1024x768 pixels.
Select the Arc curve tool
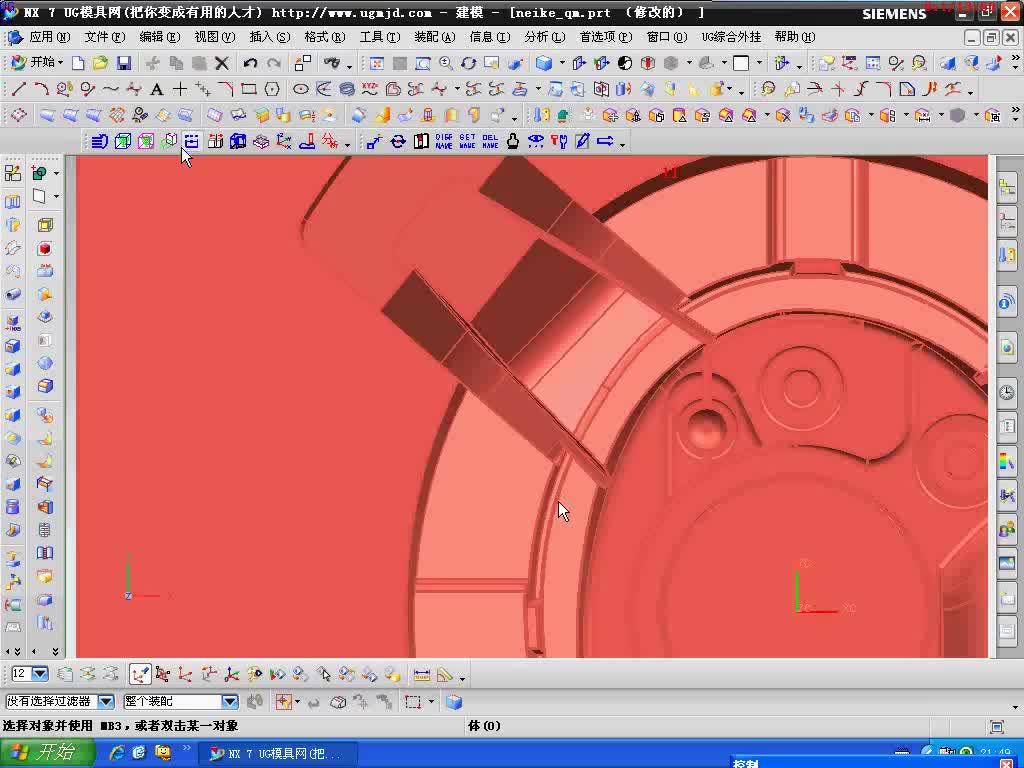coord(41,89)
